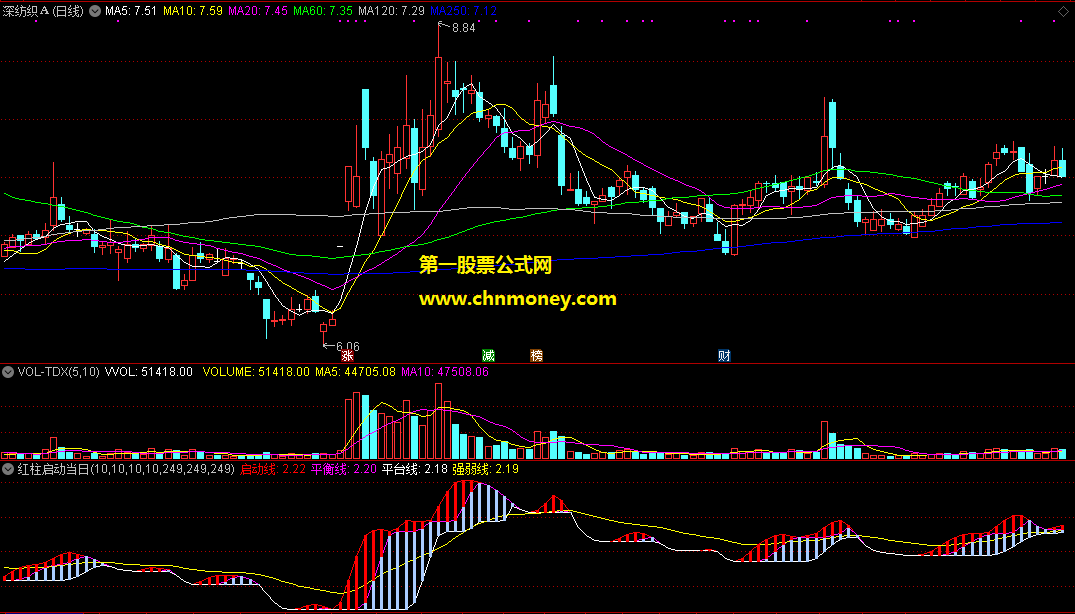Click the 强弱线: 2.19 value
The height and width of the screenshot is (614, 1075).
(485, 469)
